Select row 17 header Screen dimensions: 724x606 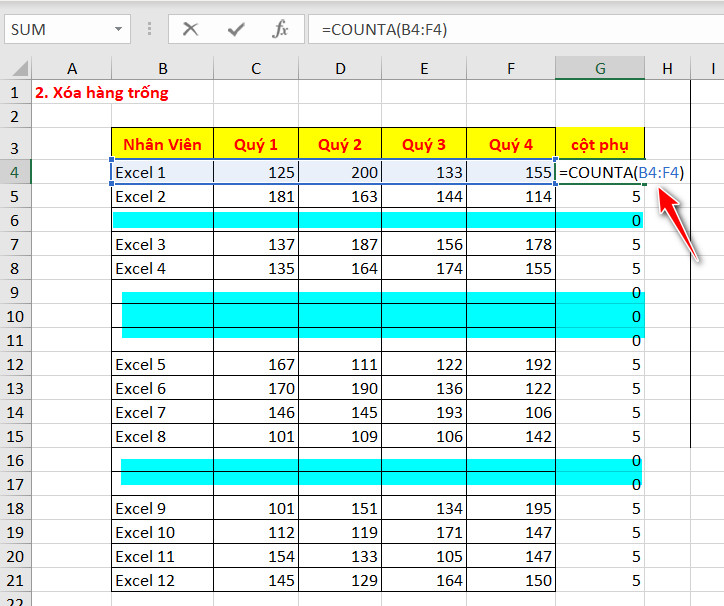(x=15, y=485)
